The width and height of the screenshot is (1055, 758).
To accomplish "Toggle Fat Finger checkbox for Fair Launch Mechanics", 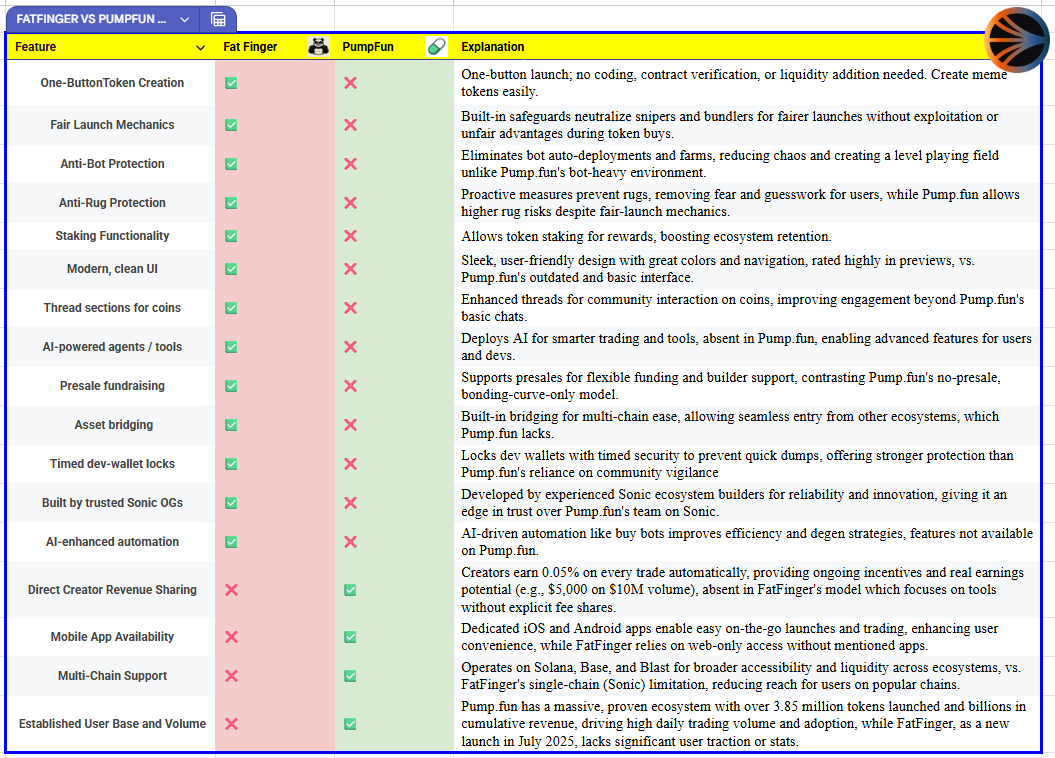I will click(x=231, y=125).
